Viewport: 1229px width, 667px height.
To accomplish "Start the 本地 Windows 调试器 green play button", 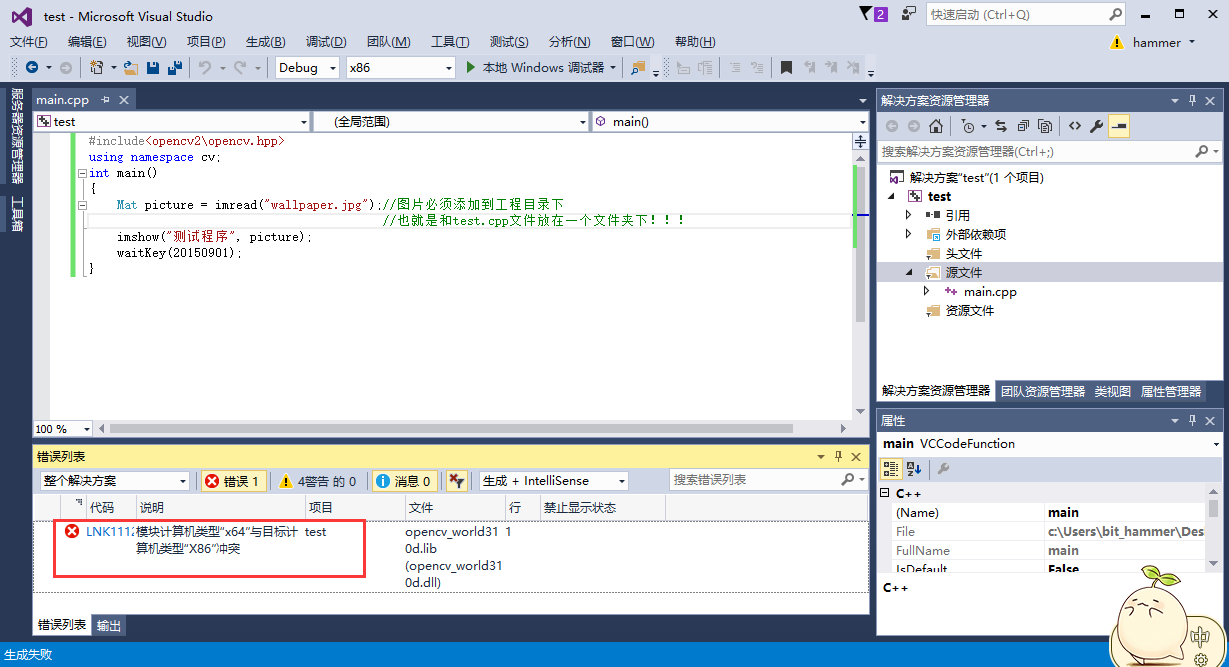I will [x=473, y=67].
